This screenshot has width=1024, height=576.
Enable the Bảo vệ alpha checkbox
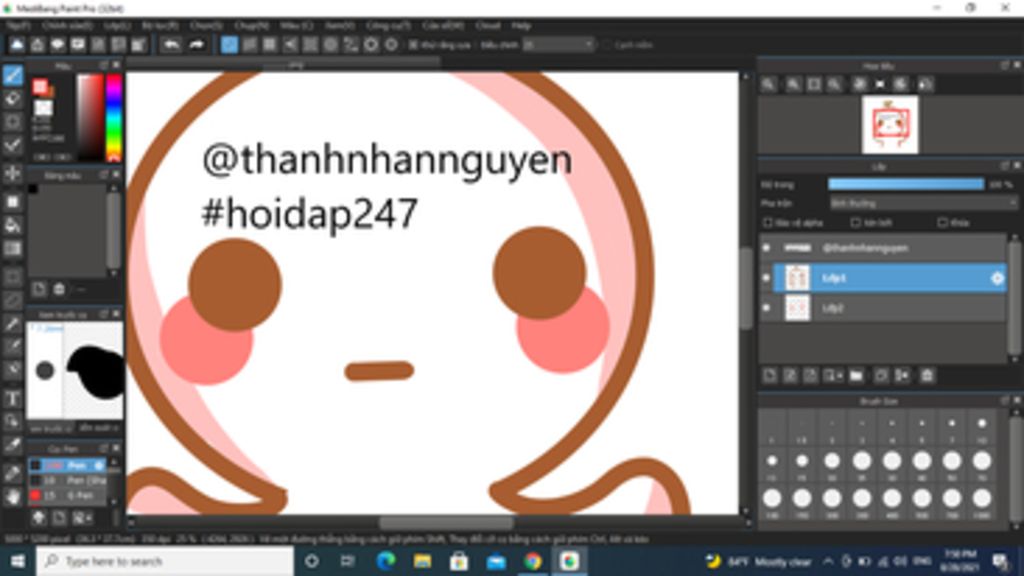click(768, 223)
